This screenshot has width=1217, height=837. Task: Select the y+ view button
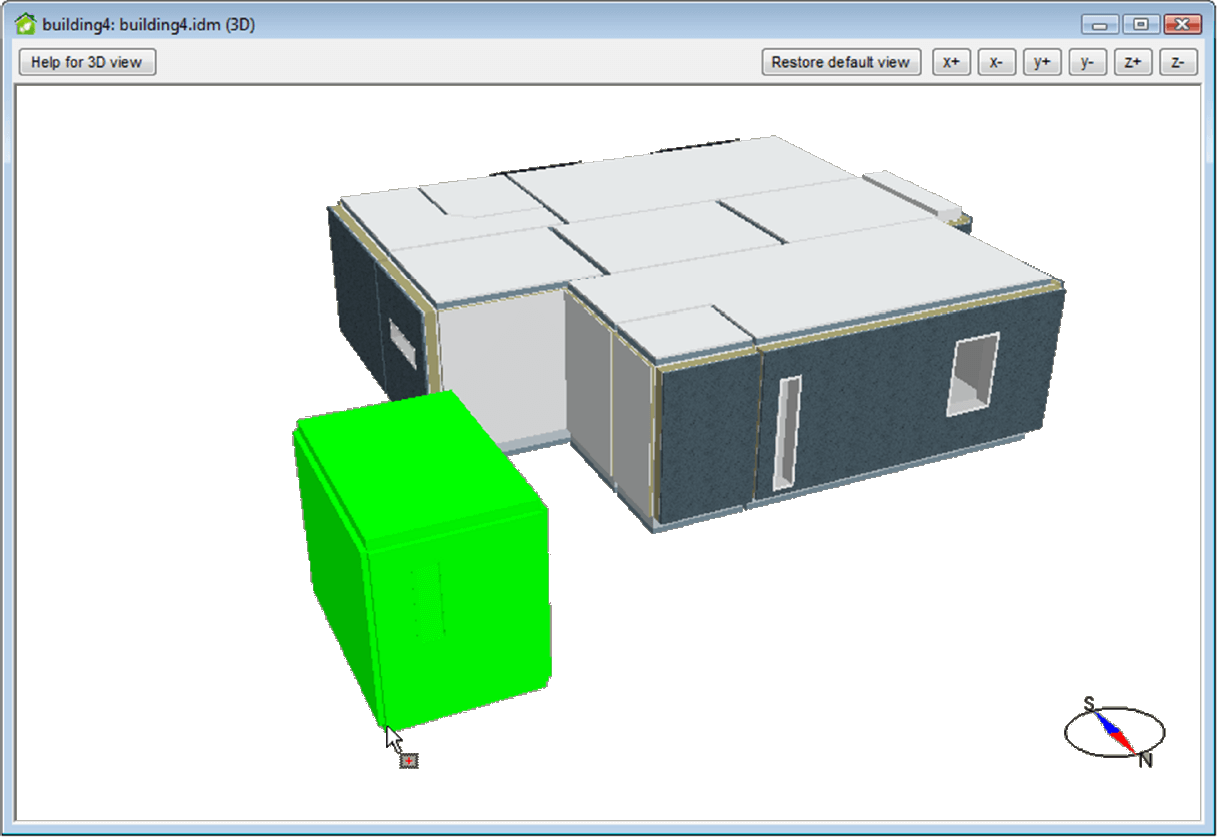(1042, 62)
